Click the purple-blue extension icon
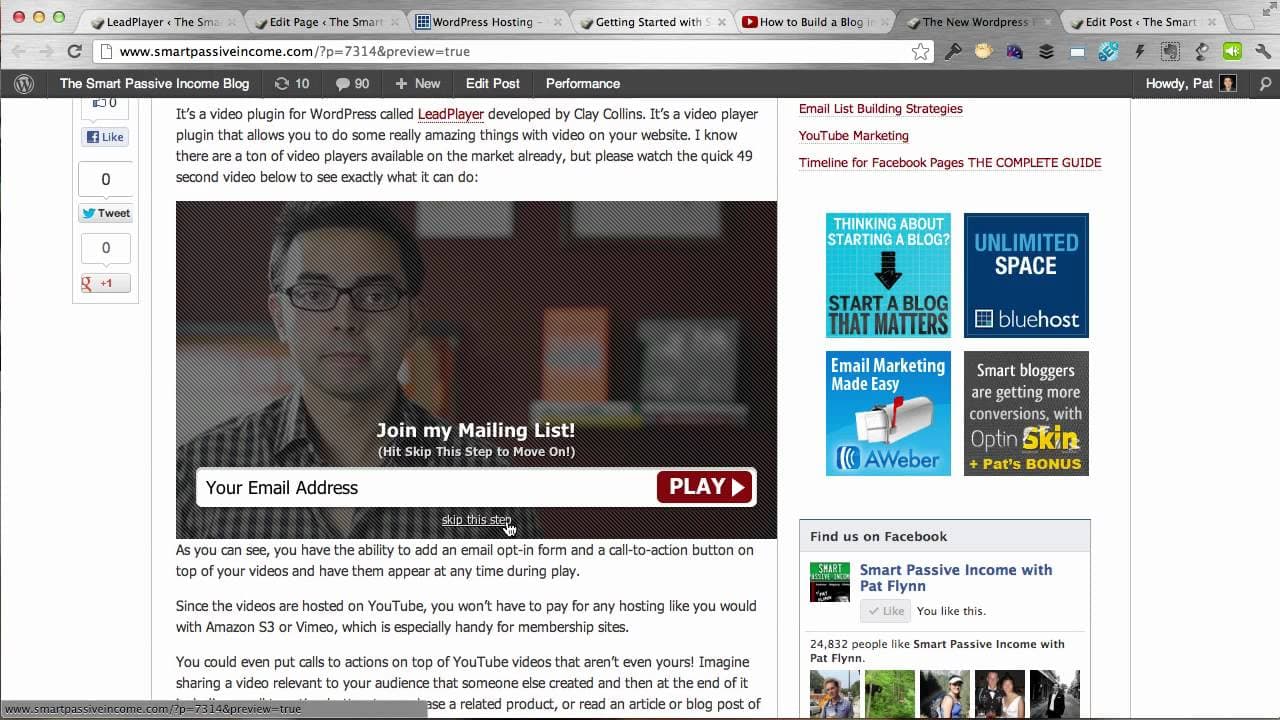 (1015, 52)
